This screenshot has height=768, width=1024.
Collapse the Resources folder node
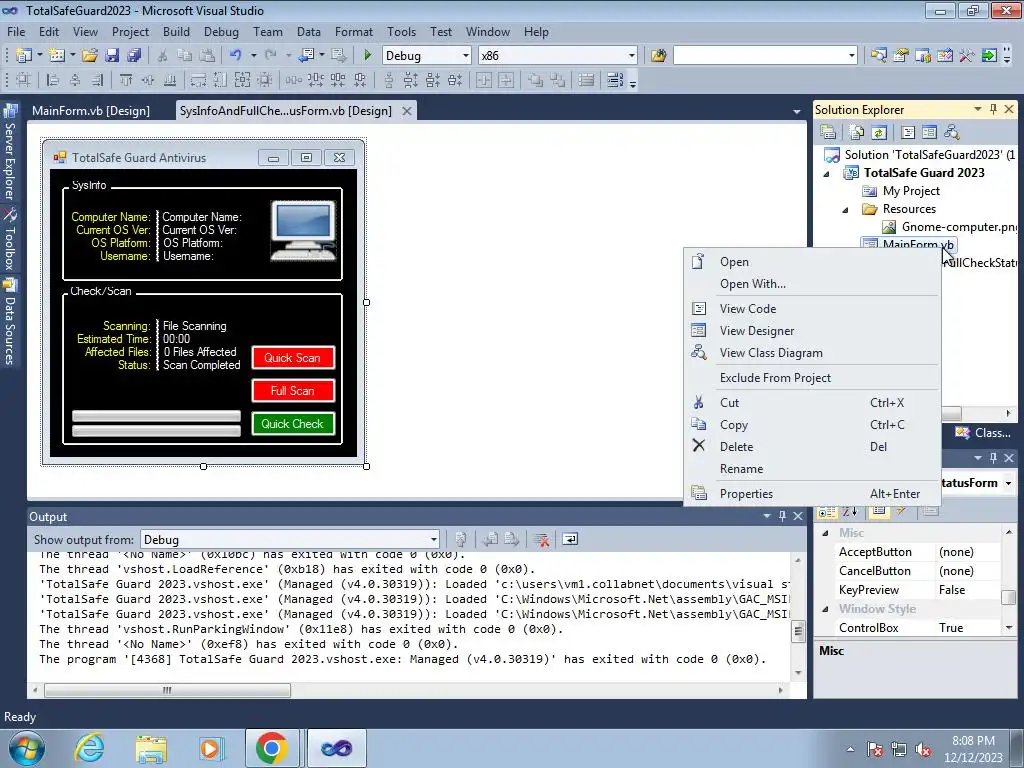pyautogui.click(x=846, y=210)
